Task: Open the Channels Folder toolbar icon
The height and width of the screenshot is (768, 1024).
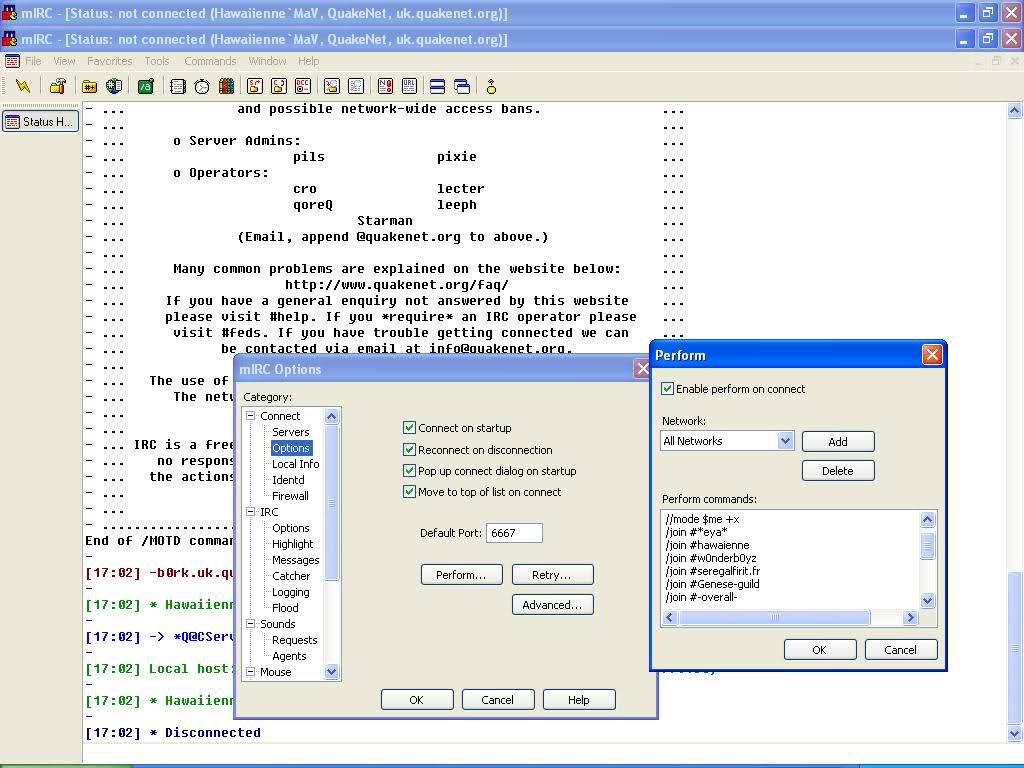Action: (x=89, y=86)
